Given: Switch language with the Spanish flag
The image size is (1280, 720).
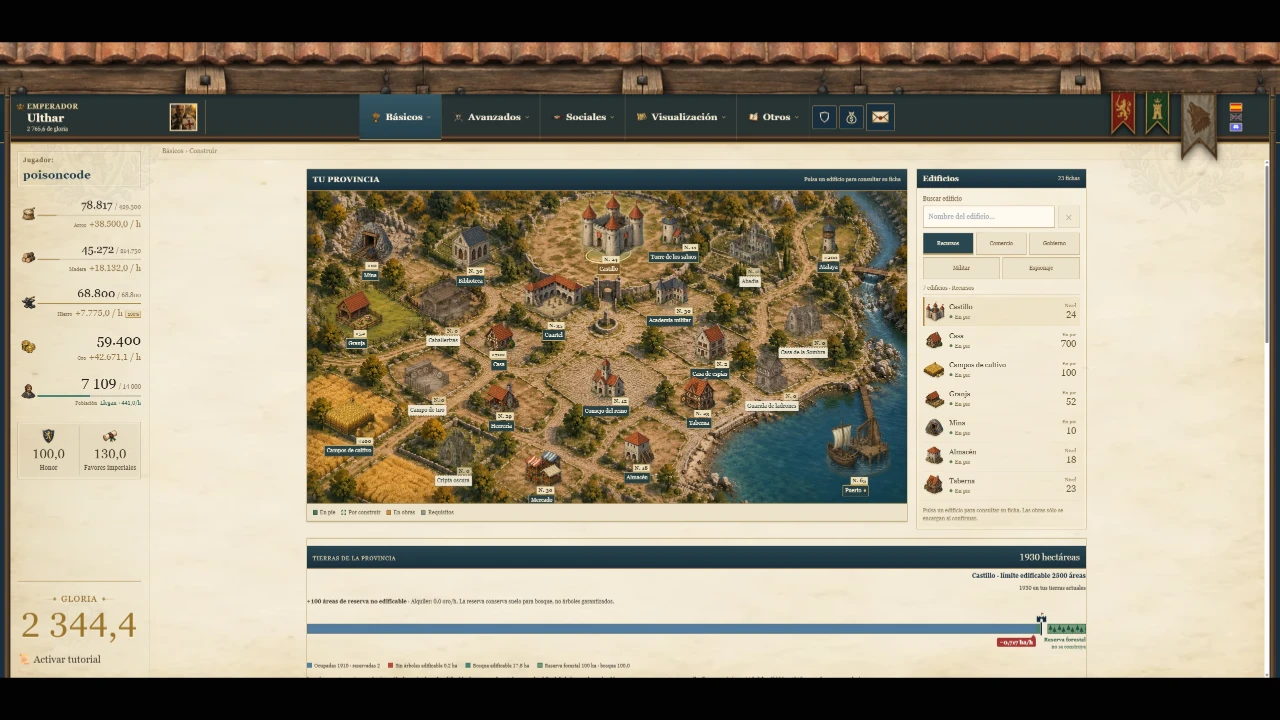Looking at the screenshot, I should (1236, 107).
